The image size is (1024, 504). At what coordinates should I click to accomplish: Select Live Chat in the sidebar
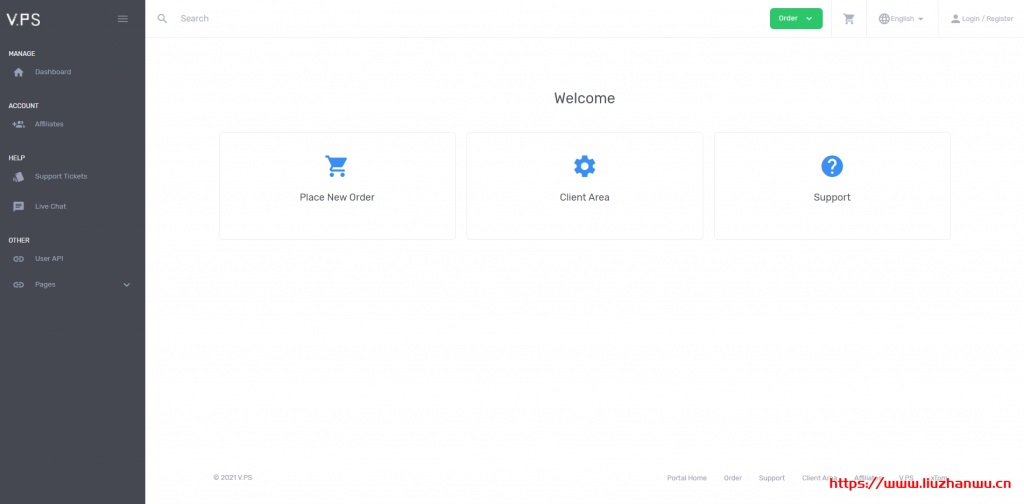pyautogui.click(x=50, y=207)
